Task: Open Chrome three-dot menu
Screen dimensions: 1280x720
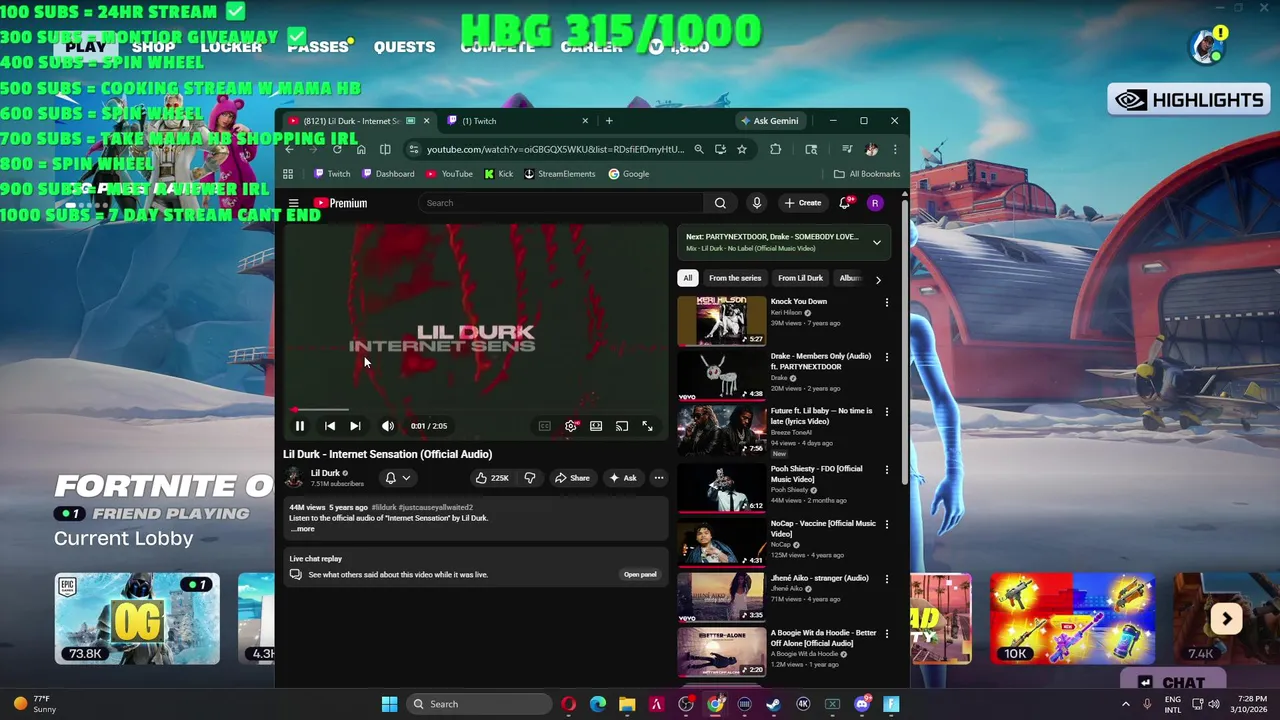Action: (894, 149)
